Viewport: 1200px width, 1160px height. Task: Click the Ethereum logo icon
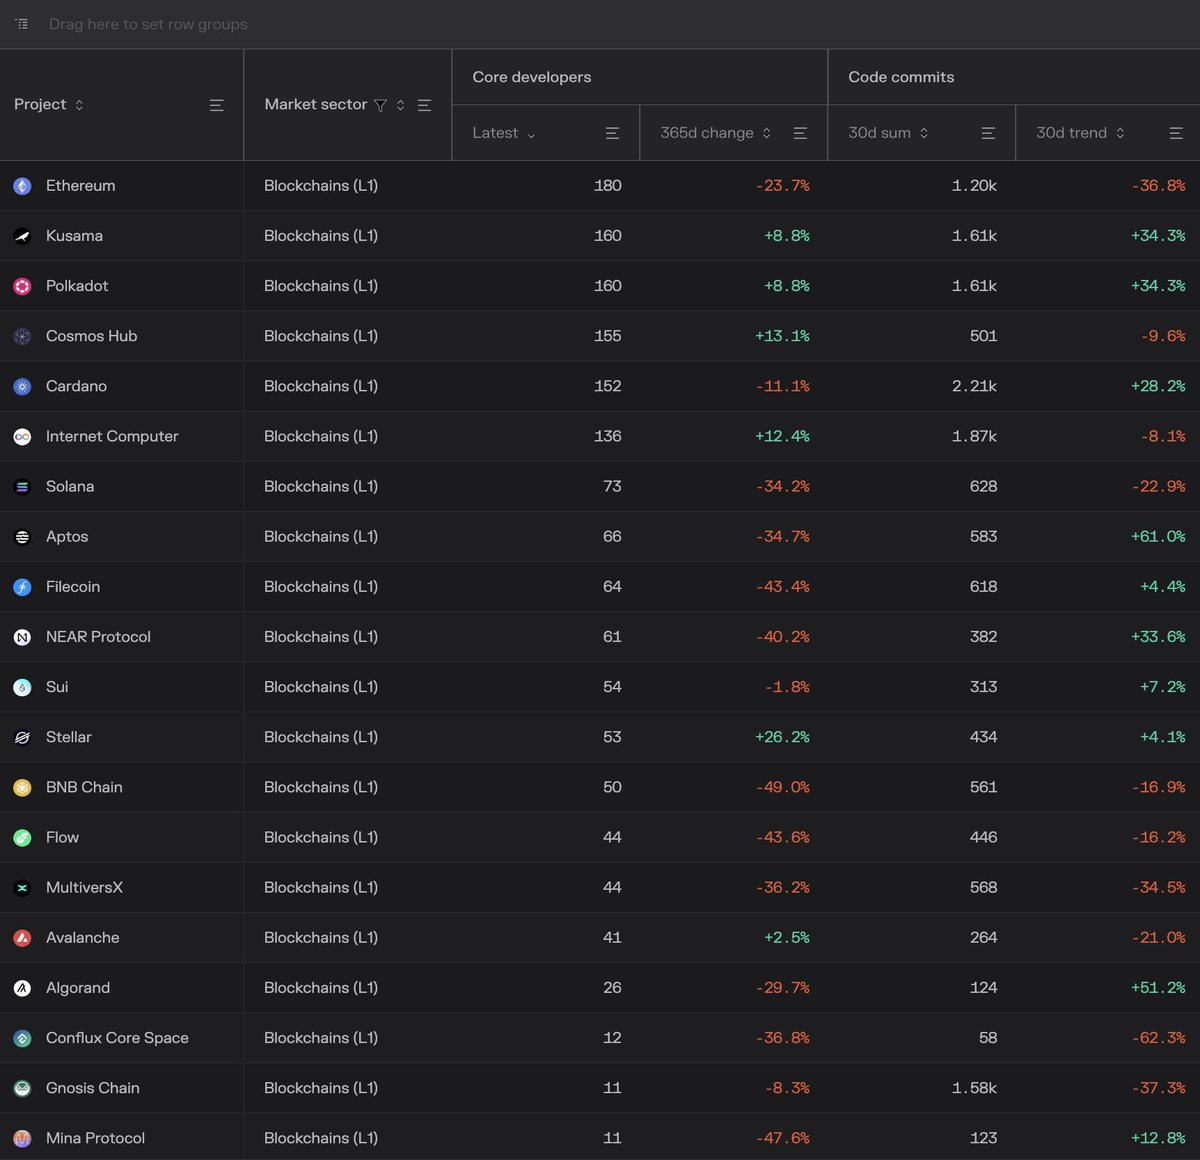pos(22,186)
